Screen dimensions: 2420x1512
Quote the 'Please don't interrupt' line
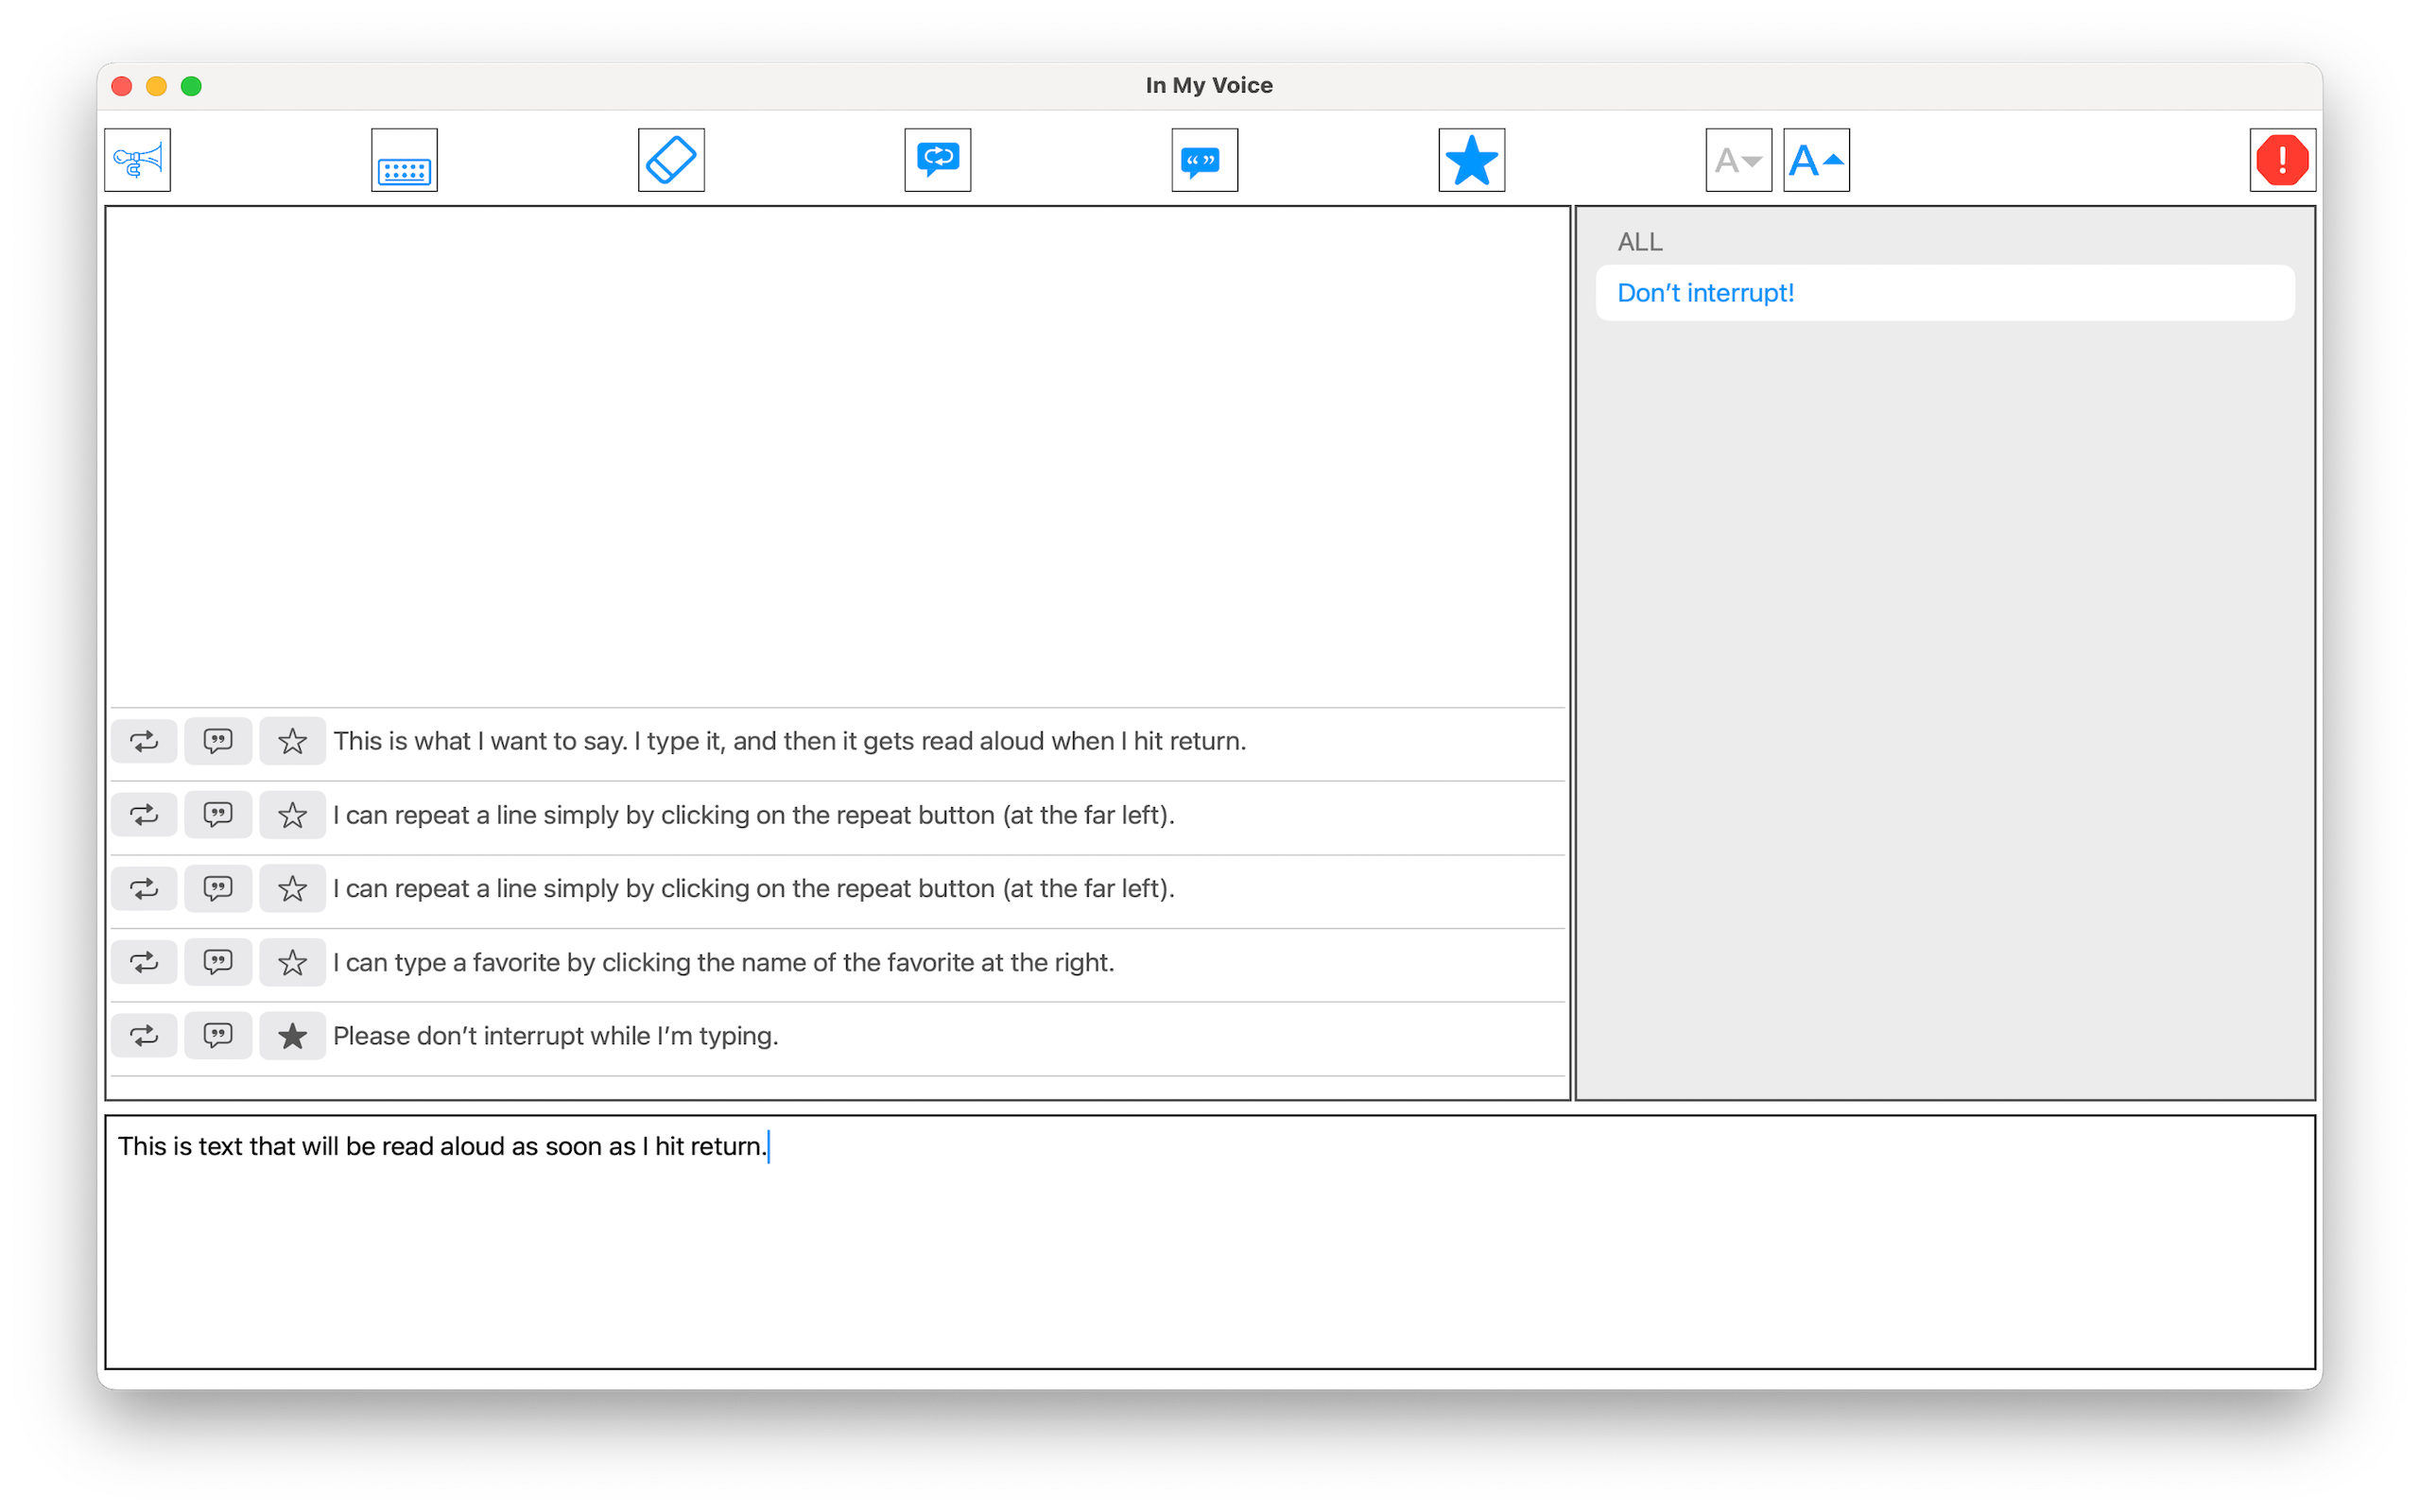pyautogui.click(x=218, y=1036)
